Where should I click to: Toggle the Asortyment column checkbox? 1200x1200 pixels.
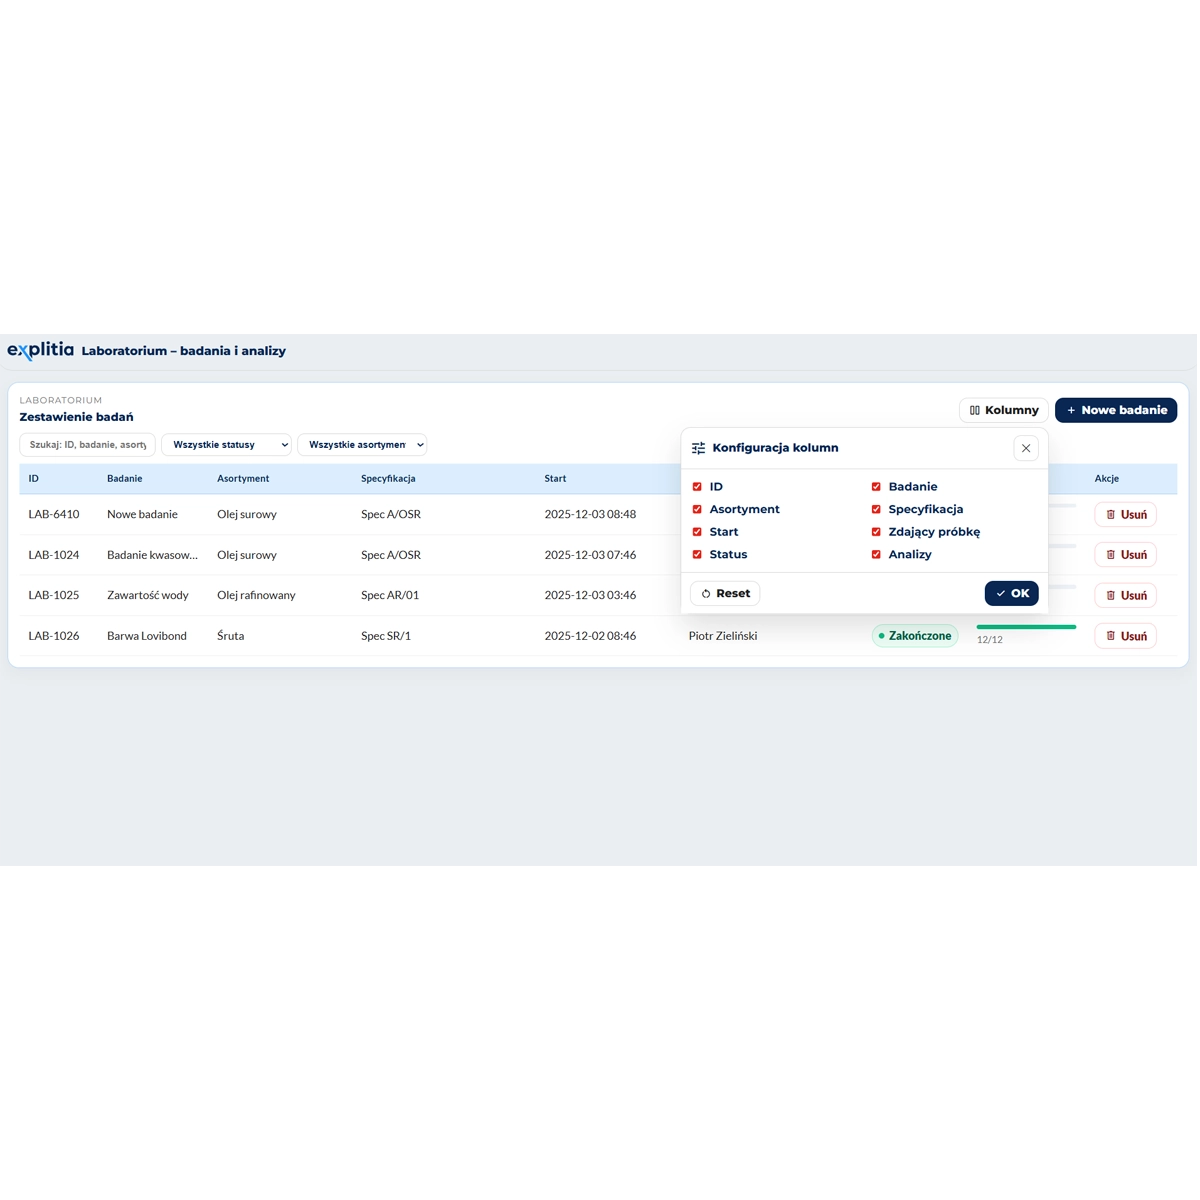click(x=697, y=509)
